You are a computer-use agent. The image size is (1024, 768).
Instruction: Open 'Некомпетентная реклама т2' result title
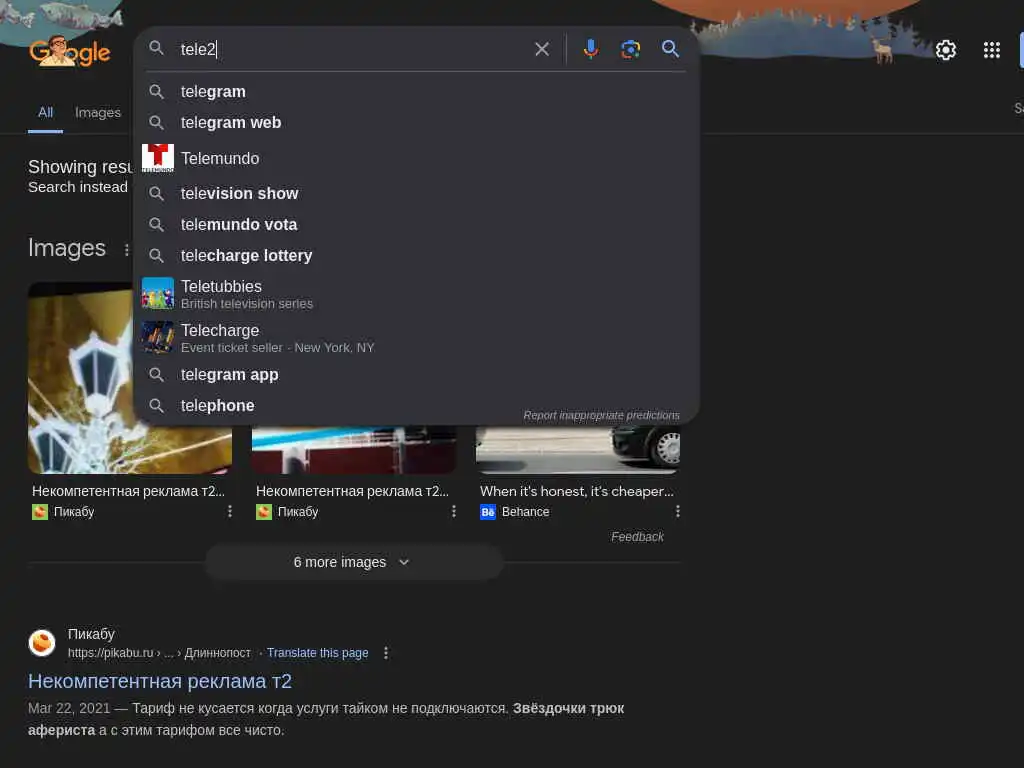160,681
